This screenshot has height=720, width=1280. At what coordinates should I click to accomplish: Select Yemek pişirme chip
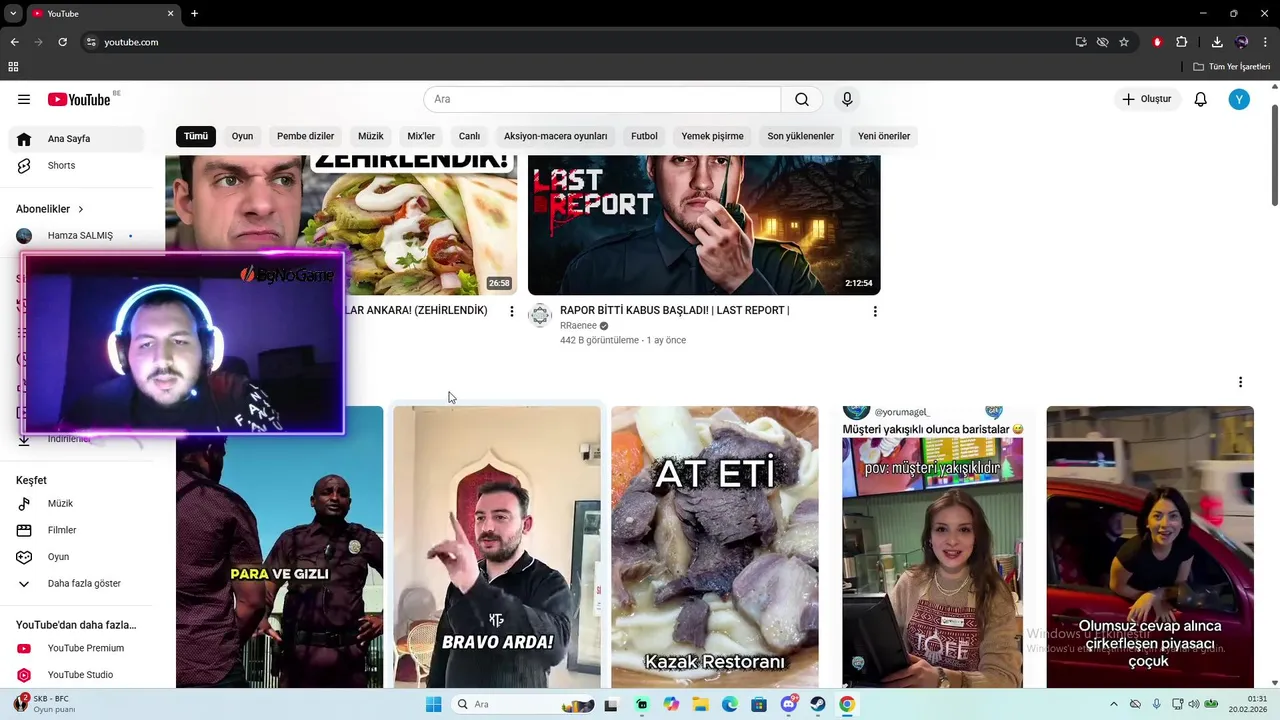(x=713, y=136)
